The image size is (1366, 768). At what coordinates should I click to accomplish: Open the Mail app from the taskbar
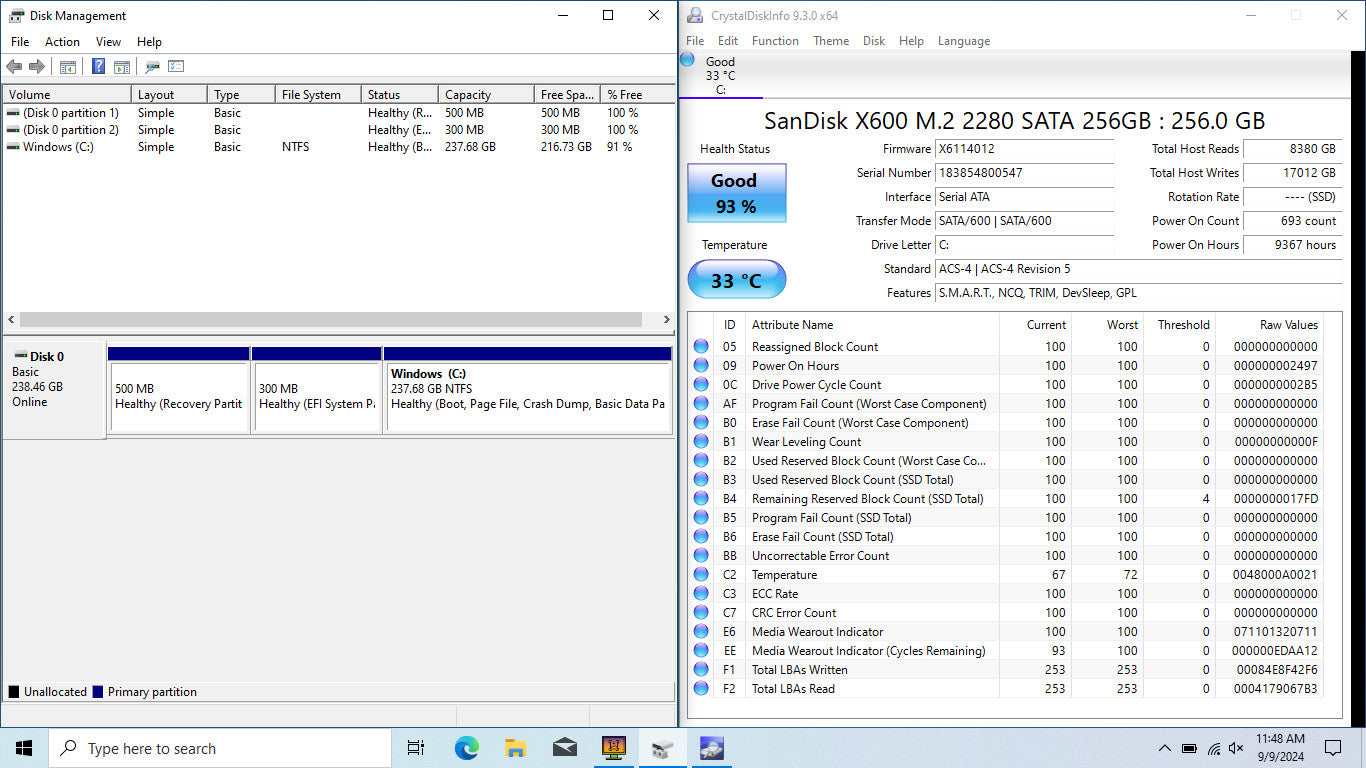564,748
